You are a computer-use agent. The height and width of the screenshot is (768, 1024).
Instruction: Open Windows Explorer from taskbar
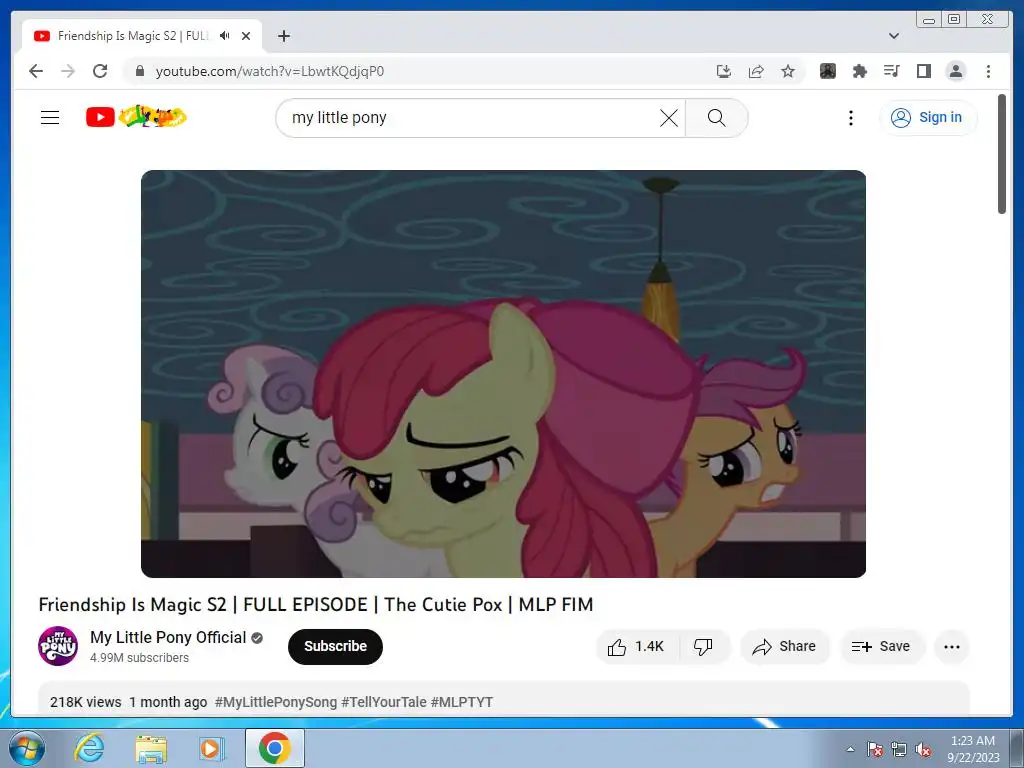[x=151, y=748]
